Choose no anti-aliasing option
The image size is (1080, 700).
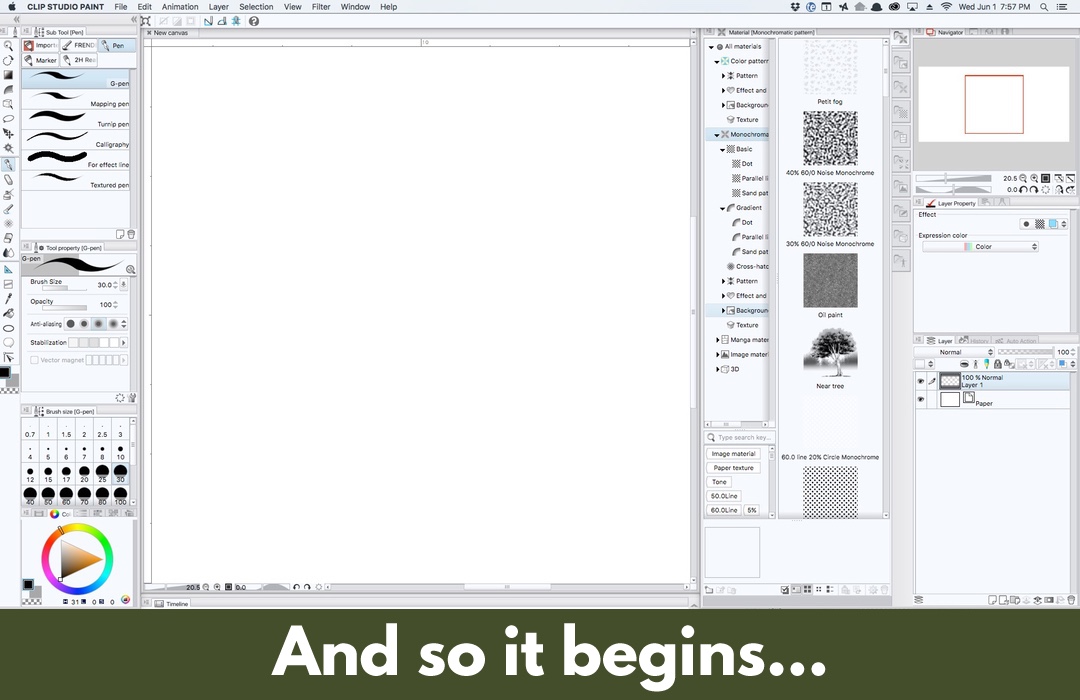70,323
